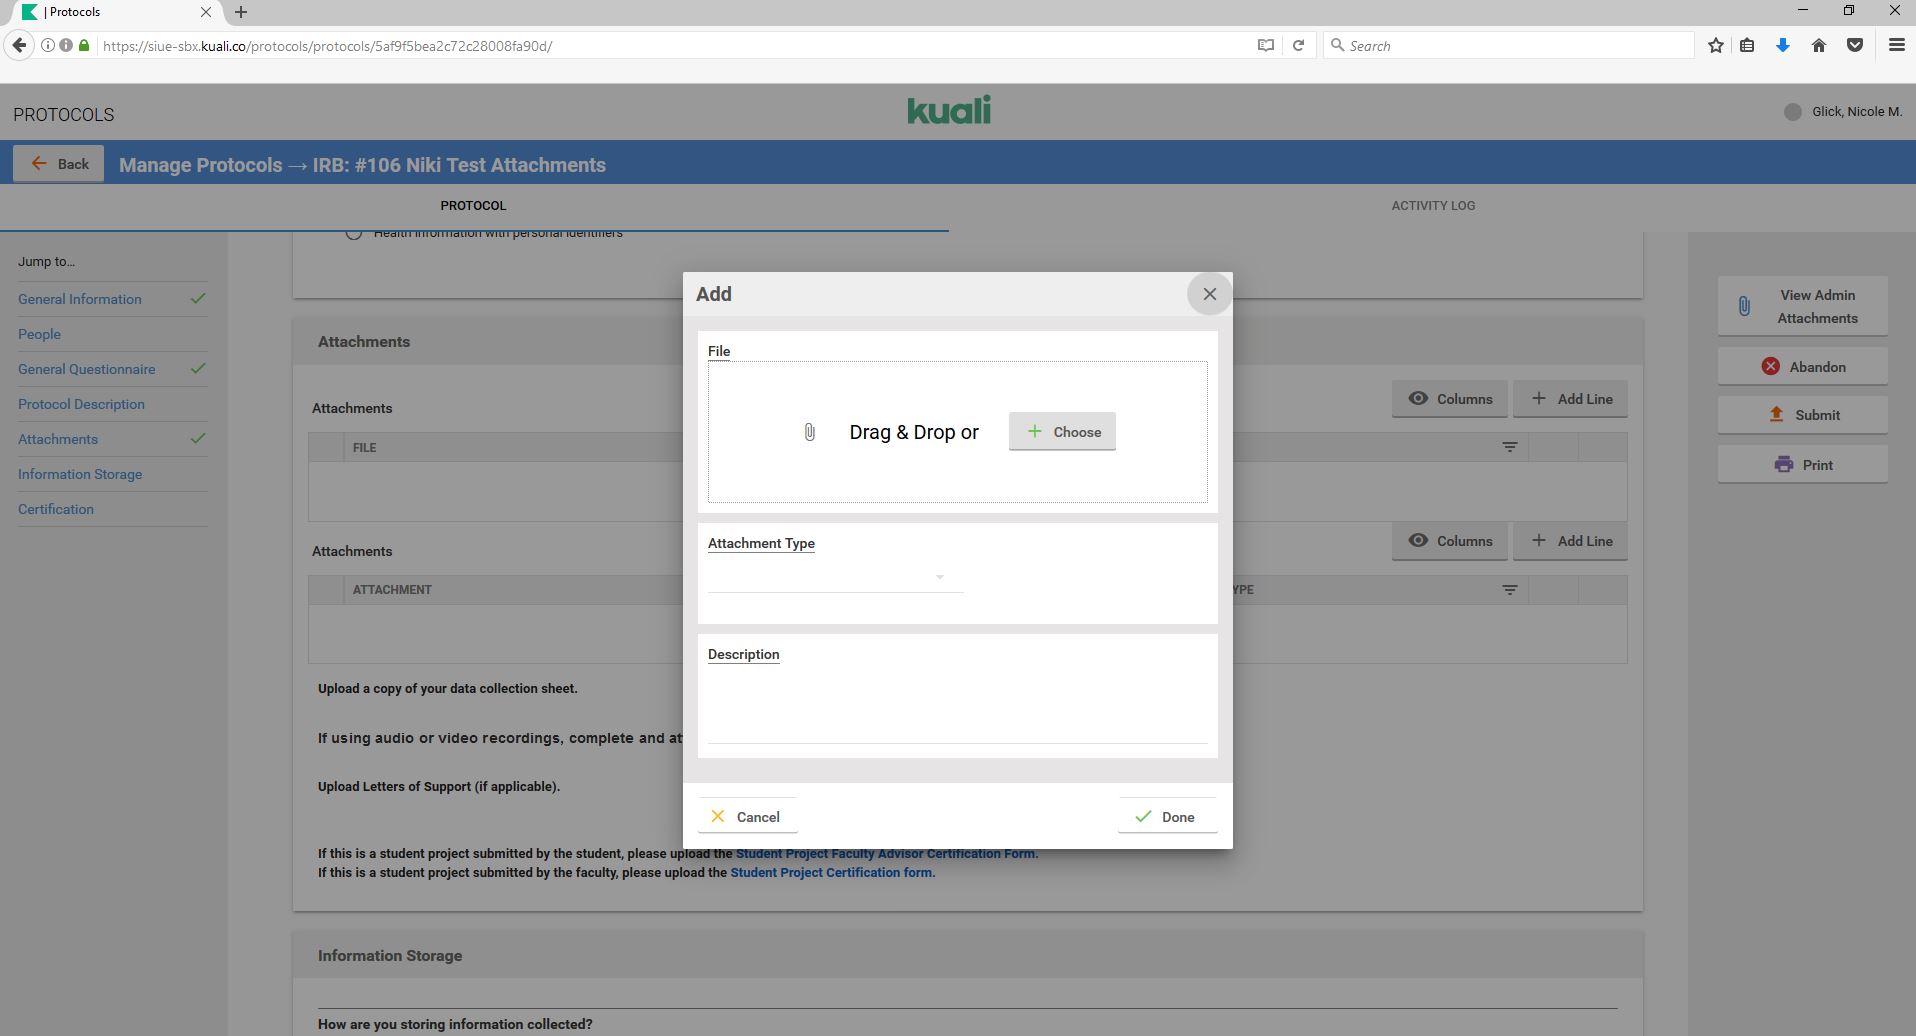
Task: Switch to the Activity Log tab
Action: pyautogui.click(x=1432, y=206)
